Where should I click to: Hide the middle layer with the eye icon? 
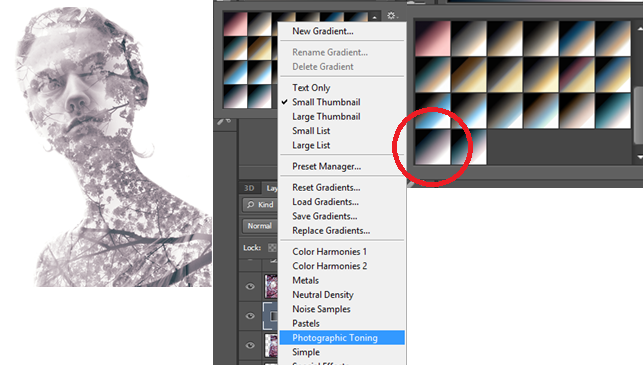[250, 316]
